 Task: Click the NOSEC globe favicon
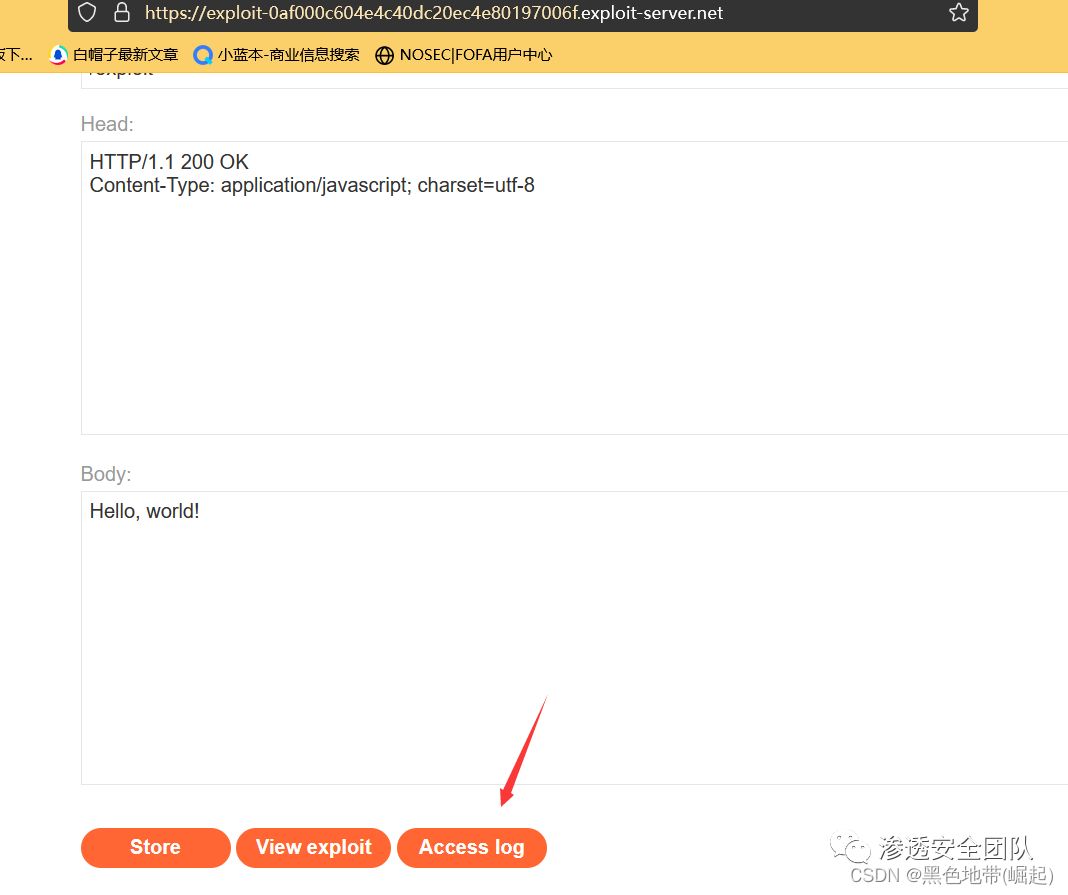(x=384, y=55)
